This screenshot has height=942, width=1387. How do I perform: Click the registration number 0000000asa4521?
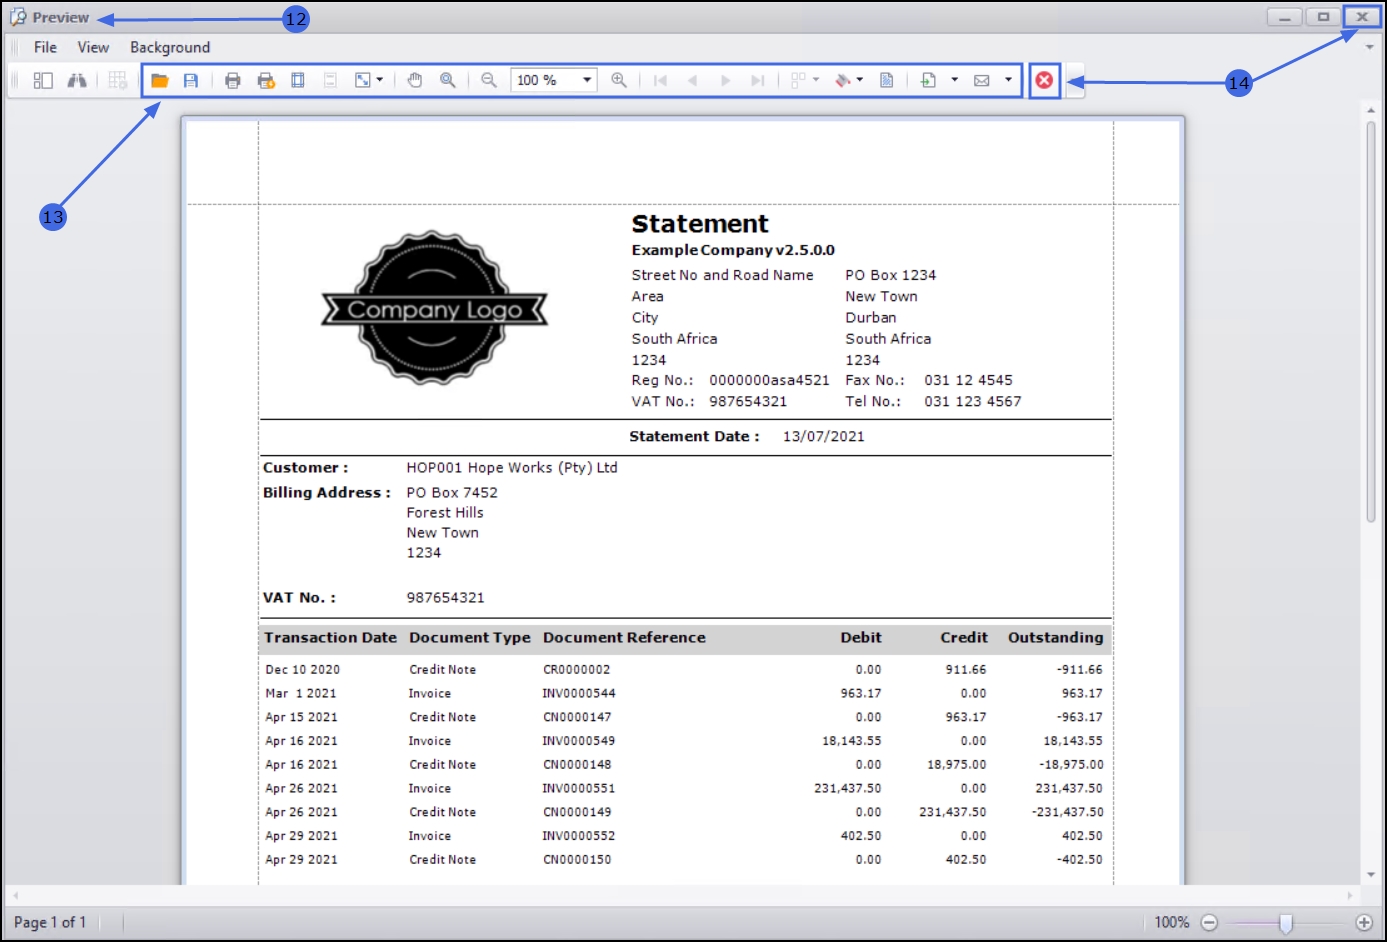(x=769, y=380)
